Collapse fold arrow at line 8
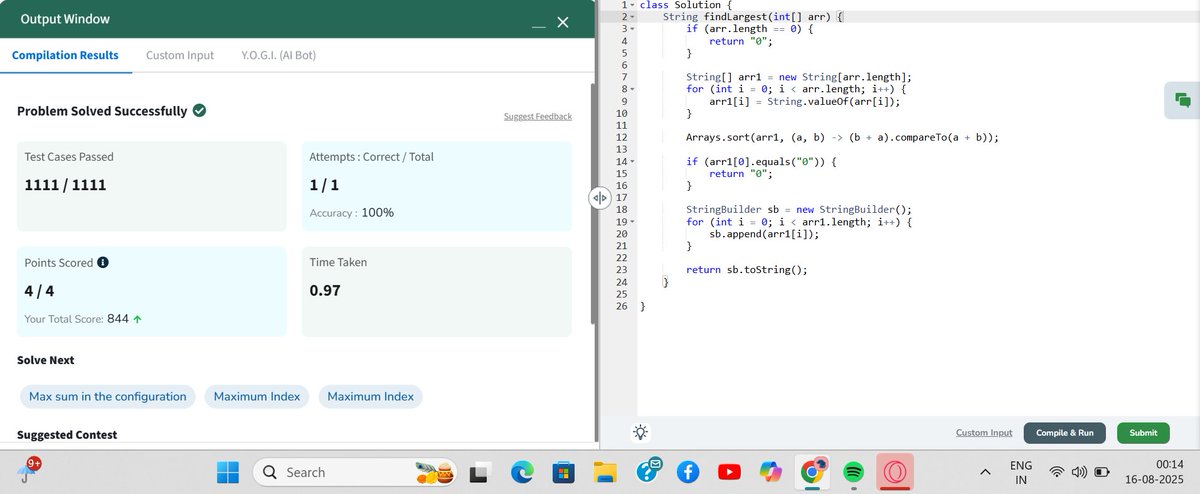The width and height of the screenshot is (1200, 494). pos(633,90)
